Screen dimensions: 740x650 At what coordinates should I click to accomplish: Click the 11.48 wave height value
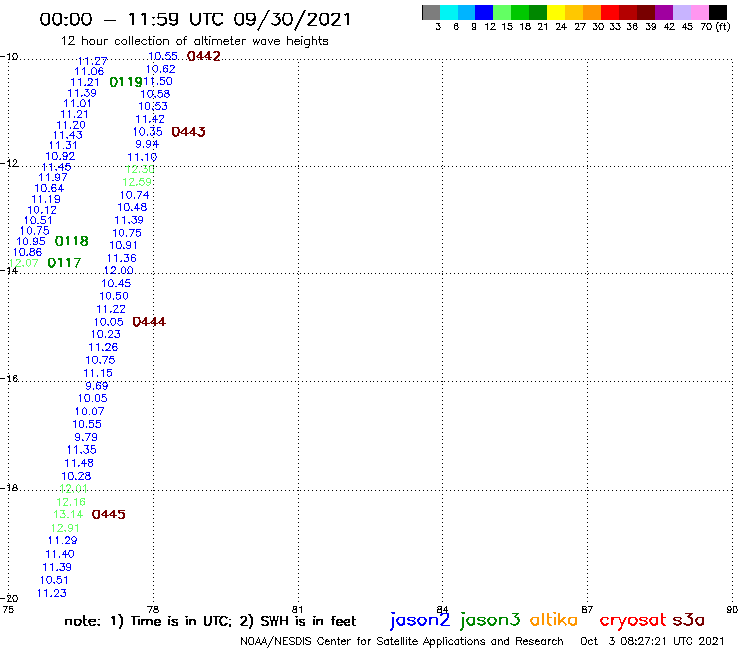pyautogui.click(x=79, y=464)
